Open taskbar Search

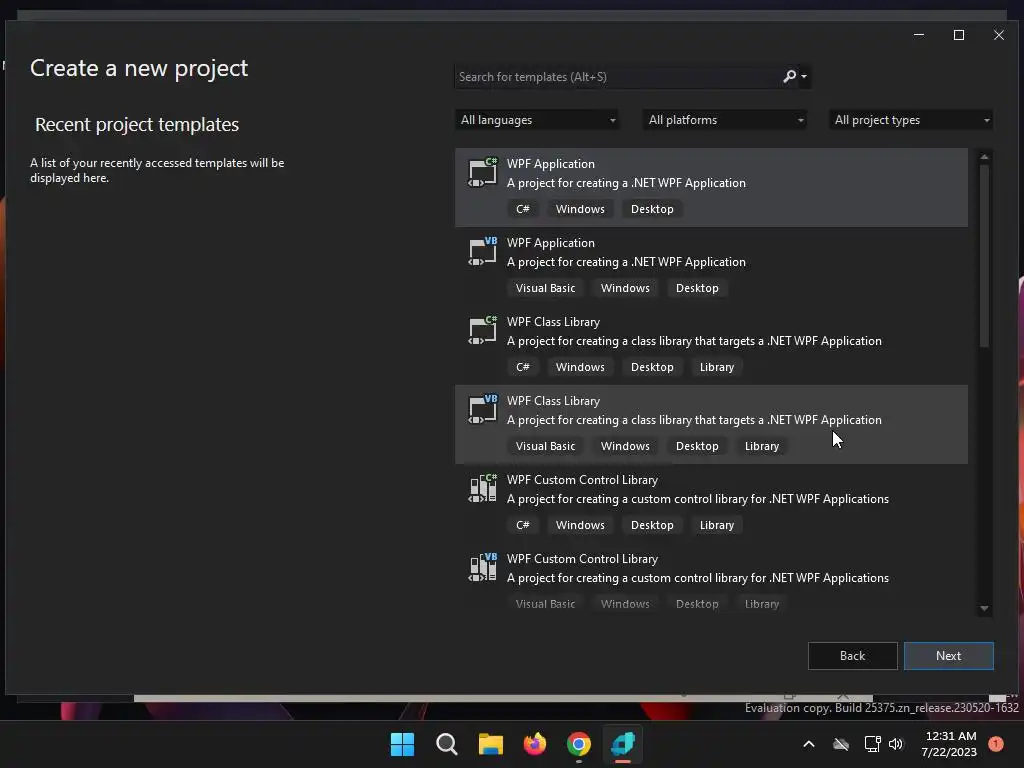447,744
